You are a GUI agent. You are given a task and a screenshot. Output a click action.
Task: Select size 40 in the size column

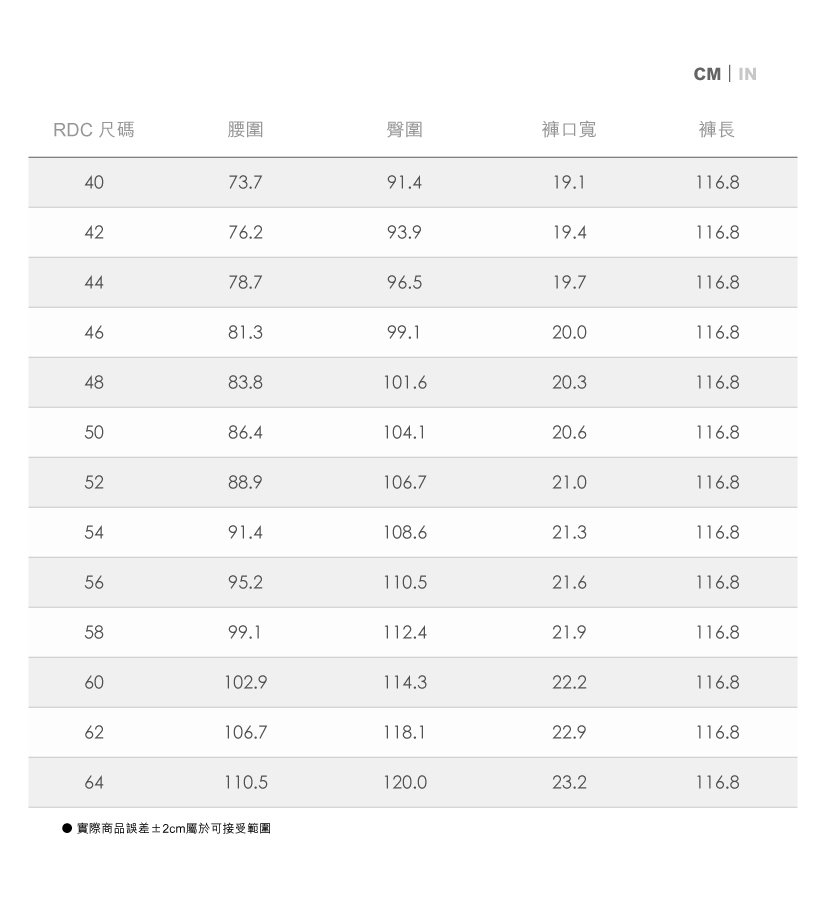point(94,183)
